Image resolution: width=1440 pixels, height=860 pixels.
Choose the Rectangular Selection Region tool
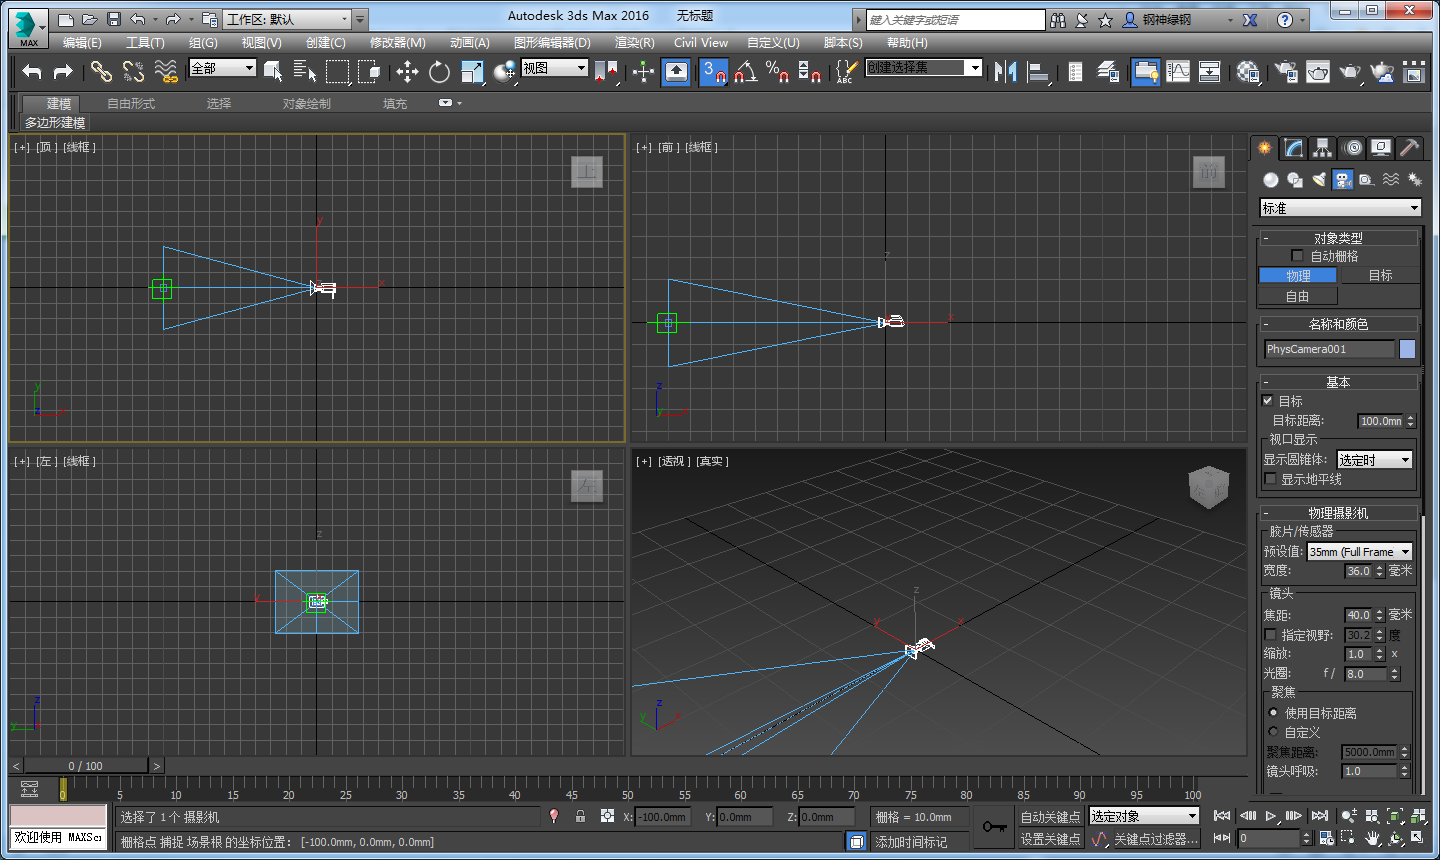[338, 71]
